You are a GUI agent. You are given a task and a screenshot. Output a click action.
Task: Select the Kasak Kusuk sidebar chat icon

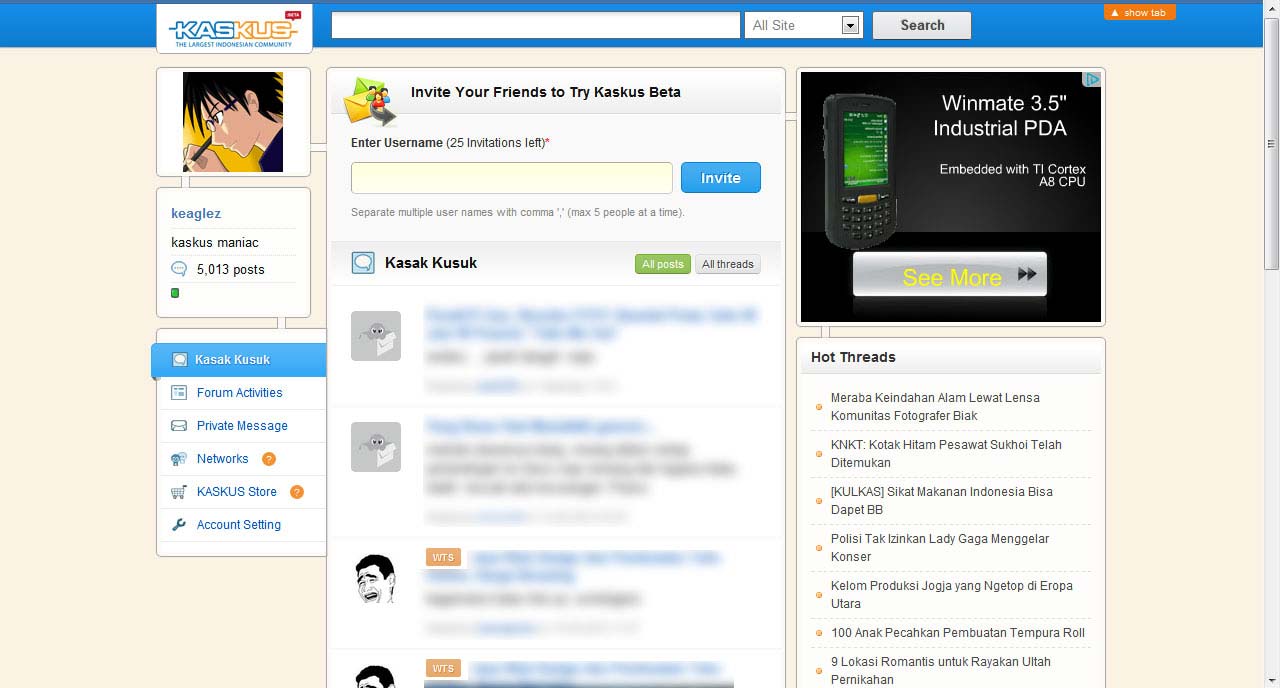click(x=179, y=360)
